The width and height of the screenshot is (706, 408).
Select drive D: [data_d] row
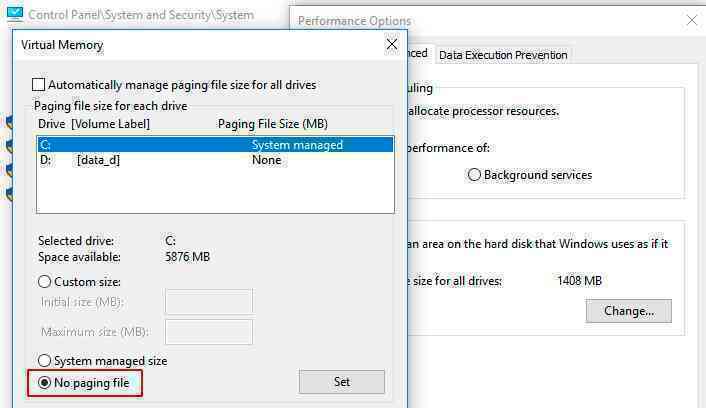[215, 160]
